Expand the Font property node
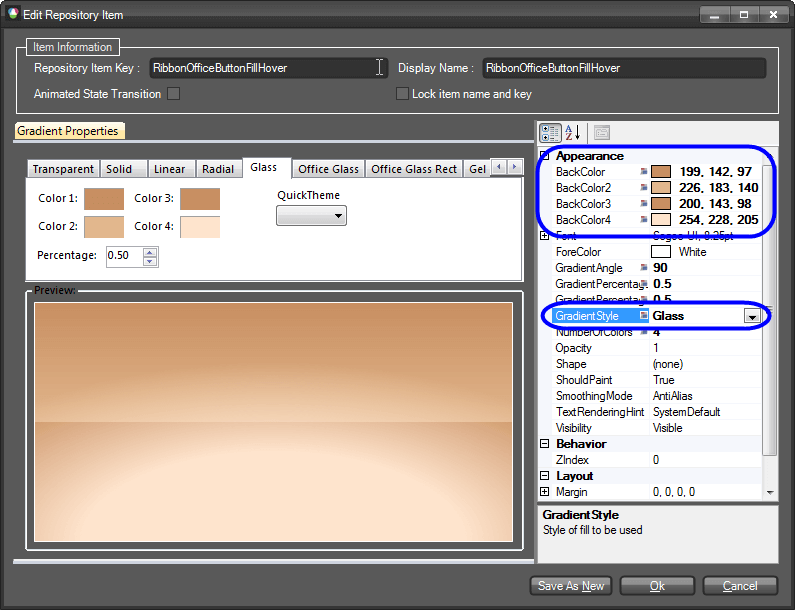The height and width of the screenshot is (610, 795). (x=545, y=236)
